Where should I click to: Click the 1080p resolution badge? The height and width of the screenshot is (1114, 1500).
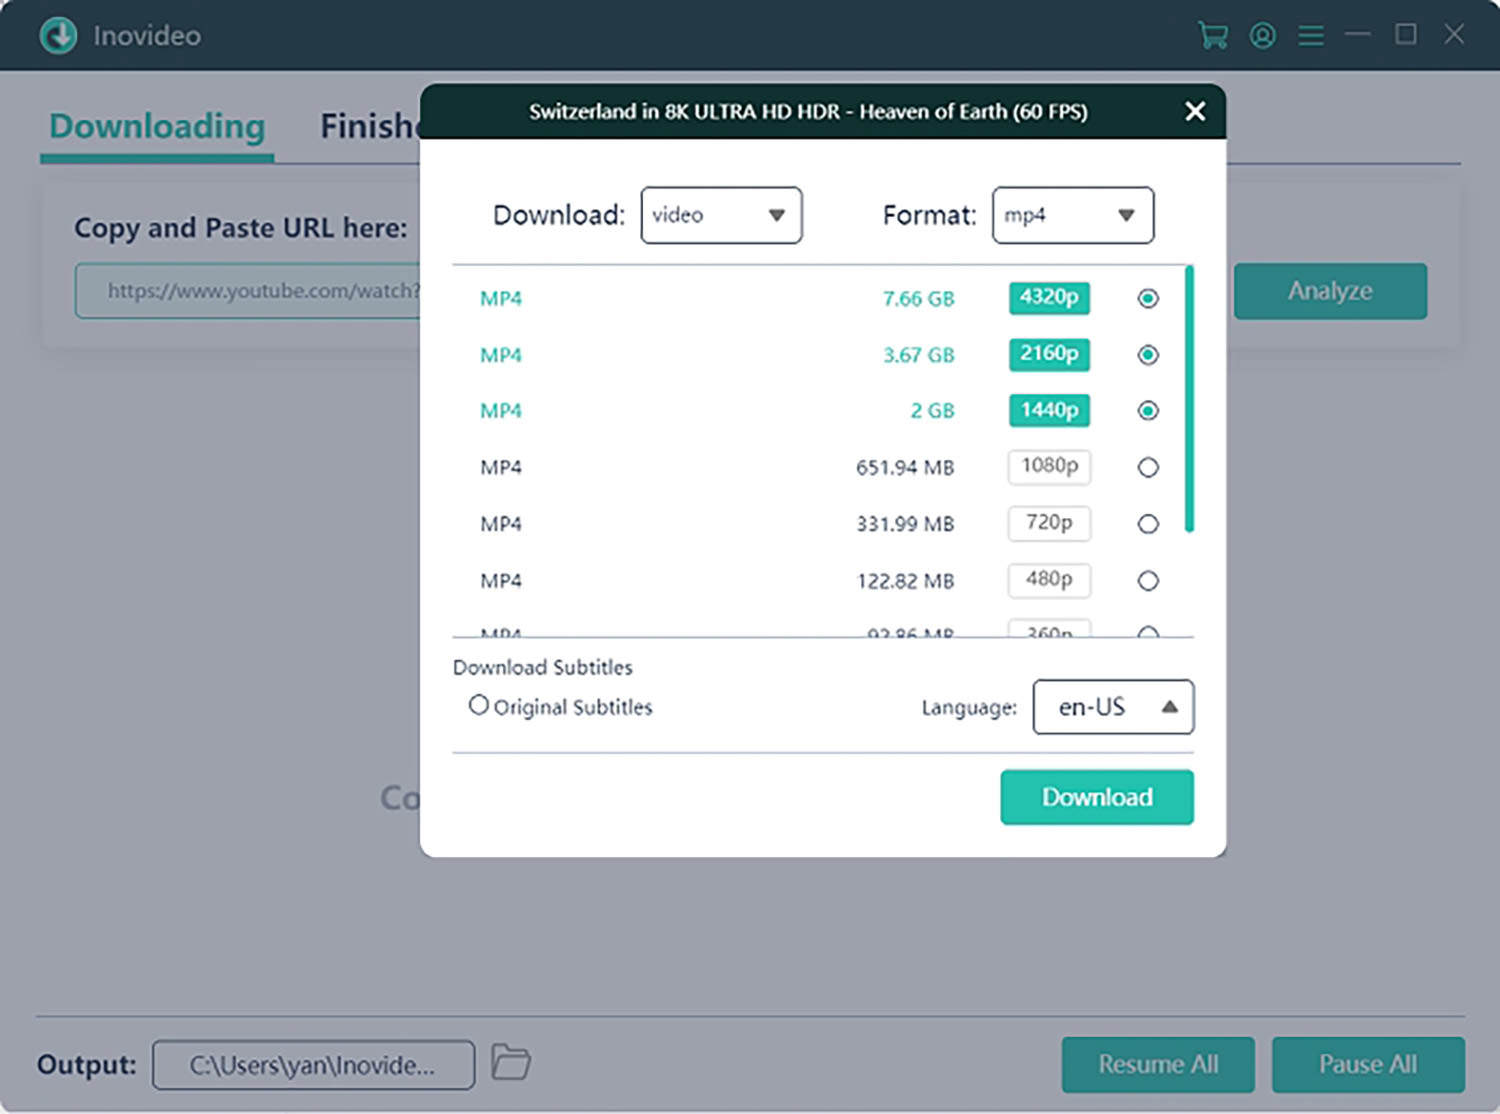[1049, 466]
